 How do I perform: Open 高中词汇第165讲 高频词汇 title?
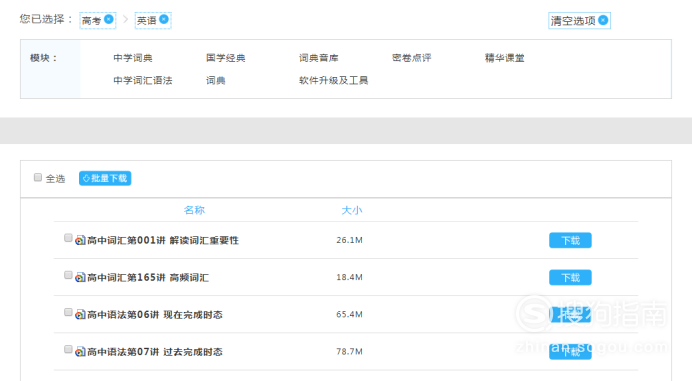pos(148,277)
